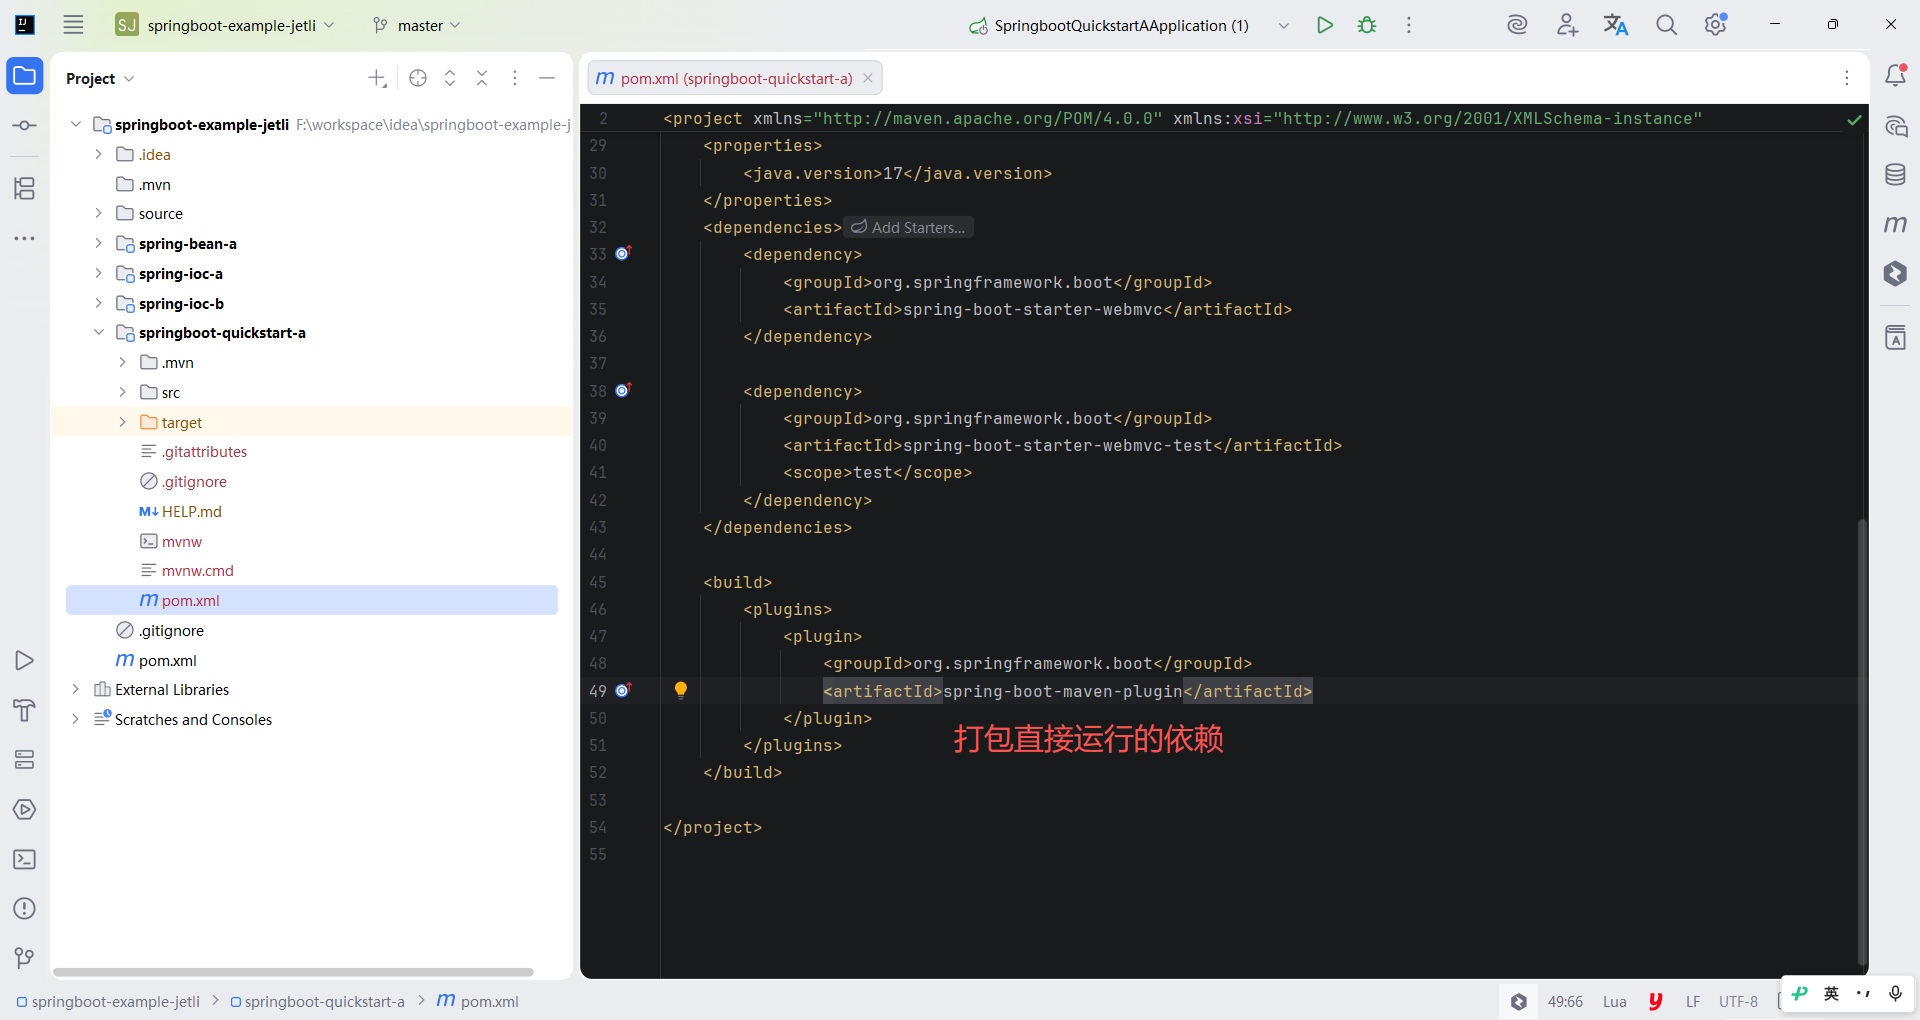Collapse all items in Project tree
The image size is (1920, 1020).
482,78
